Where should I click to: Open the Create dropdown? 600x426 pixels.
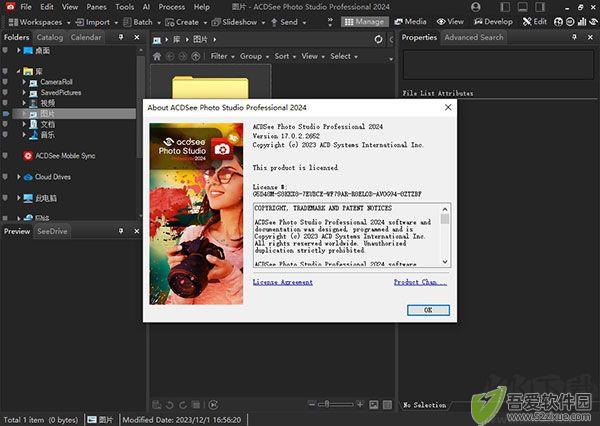point(186,22)
